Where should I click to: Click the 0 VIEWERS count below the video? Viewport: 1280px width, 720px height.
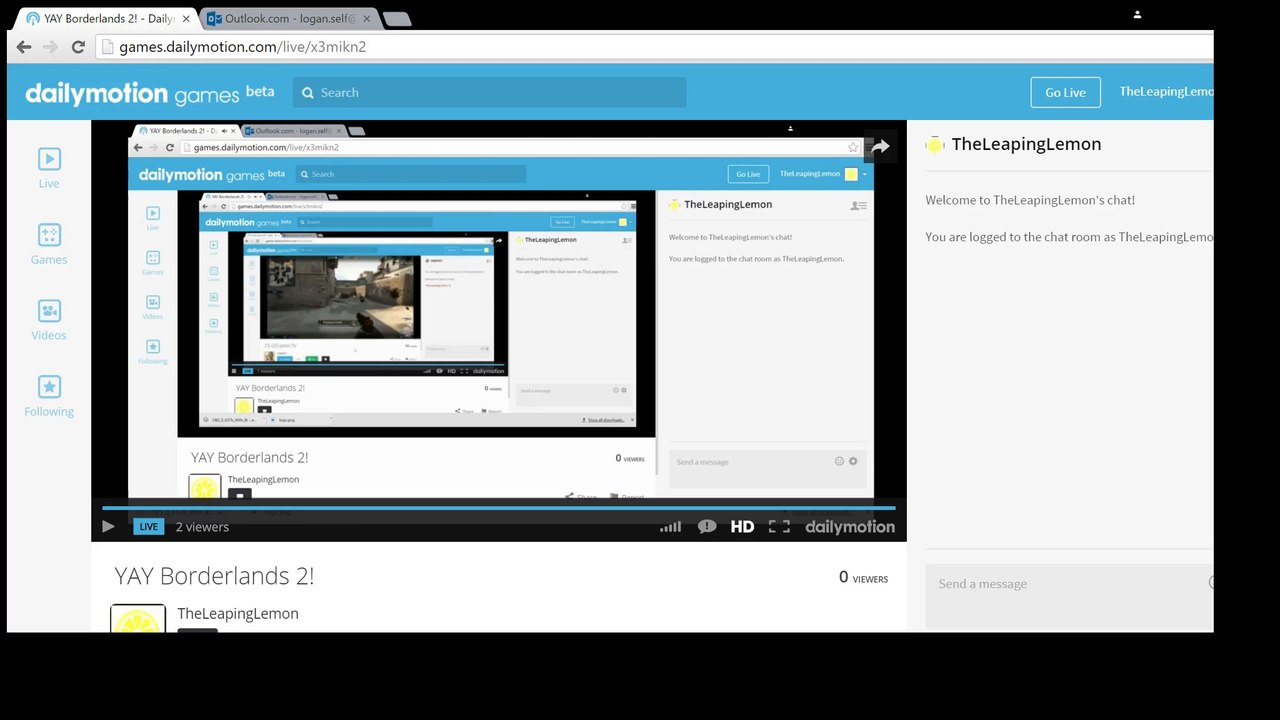(x=863, y=577)
